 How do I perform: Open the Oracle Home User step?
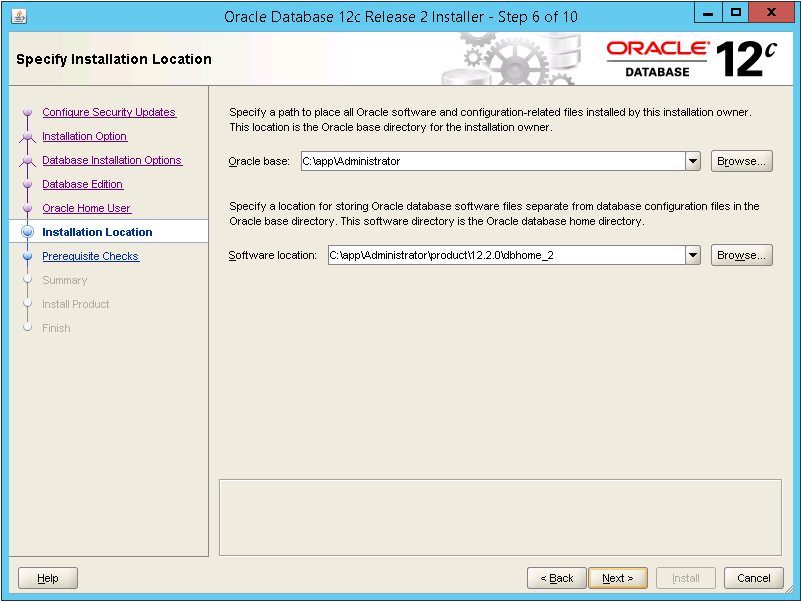87,209
